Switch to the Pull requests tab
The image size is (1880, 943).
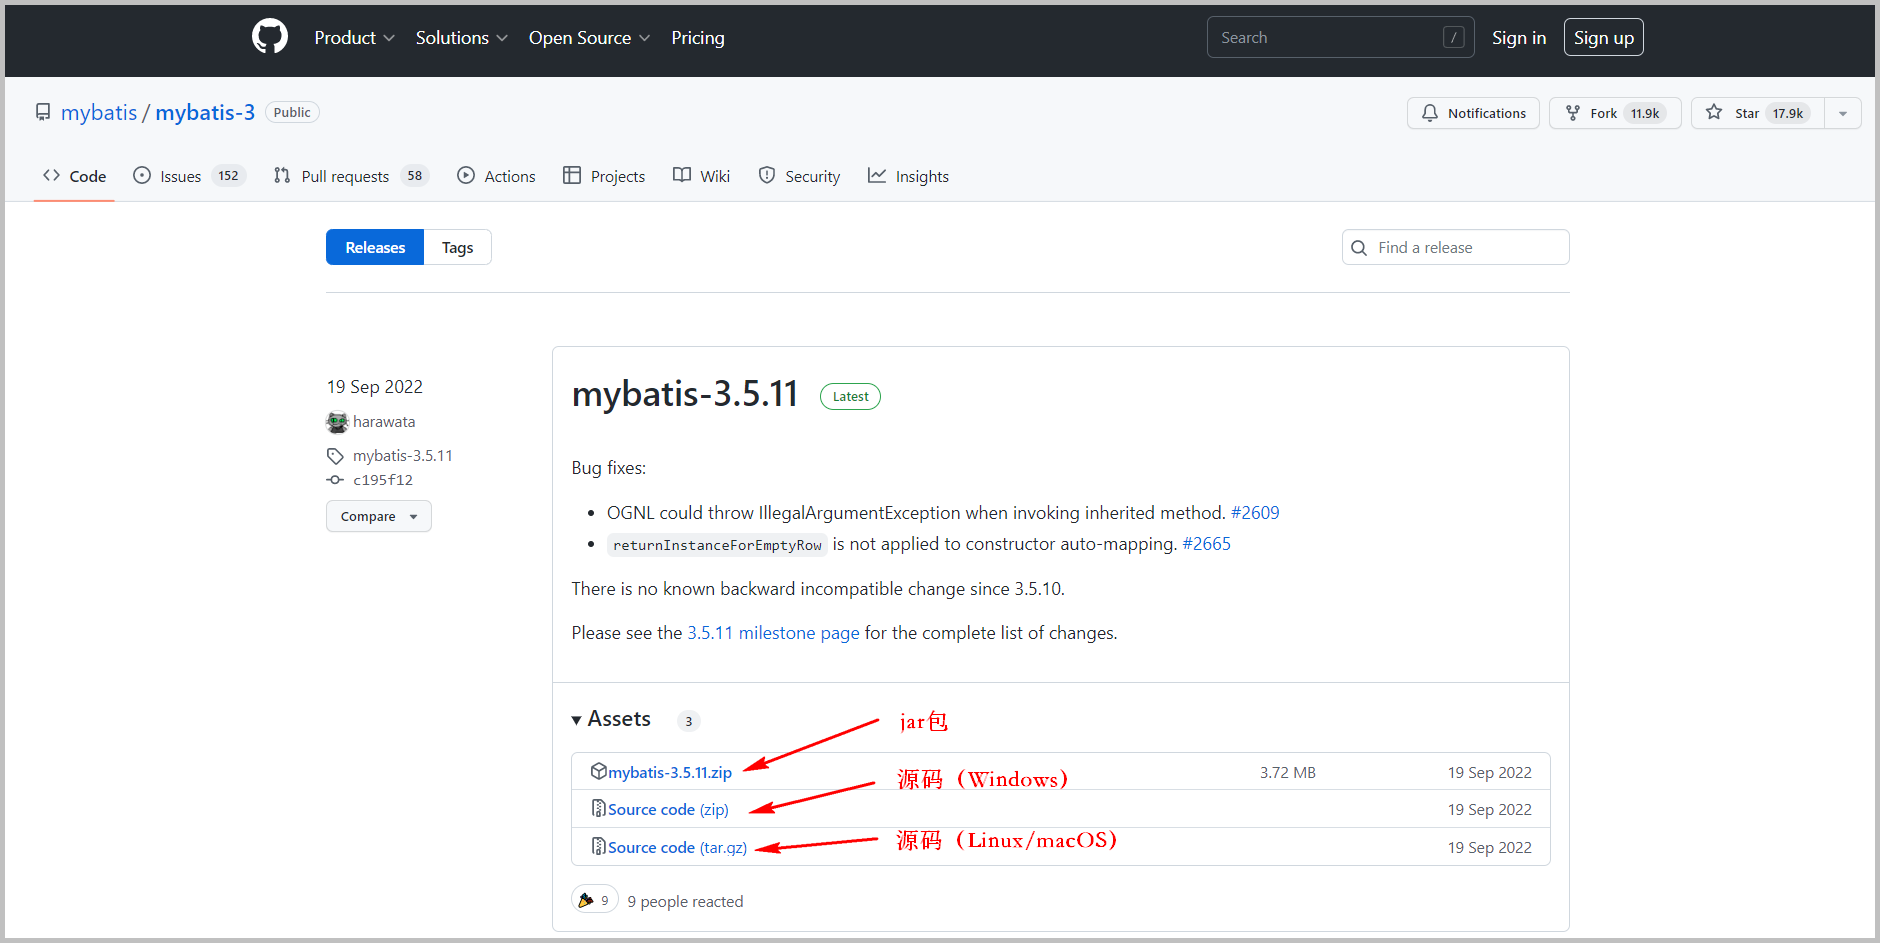[x=350, y=176]
